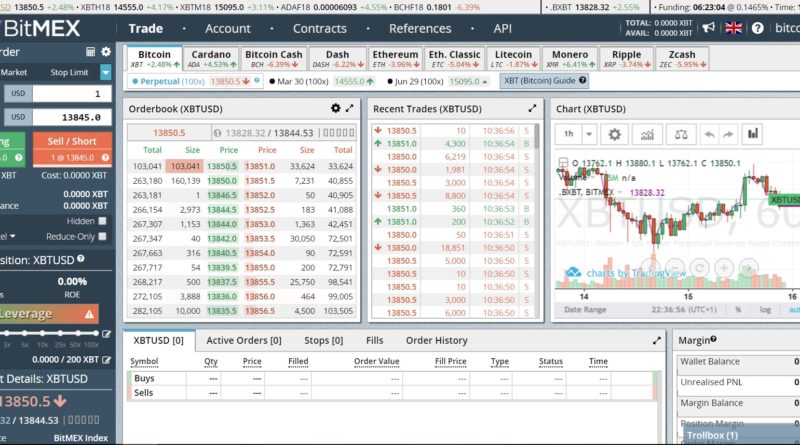Open XBT (Bitcoin) Guide button
This screenshot has height=445, width=800.
point(544,81)
